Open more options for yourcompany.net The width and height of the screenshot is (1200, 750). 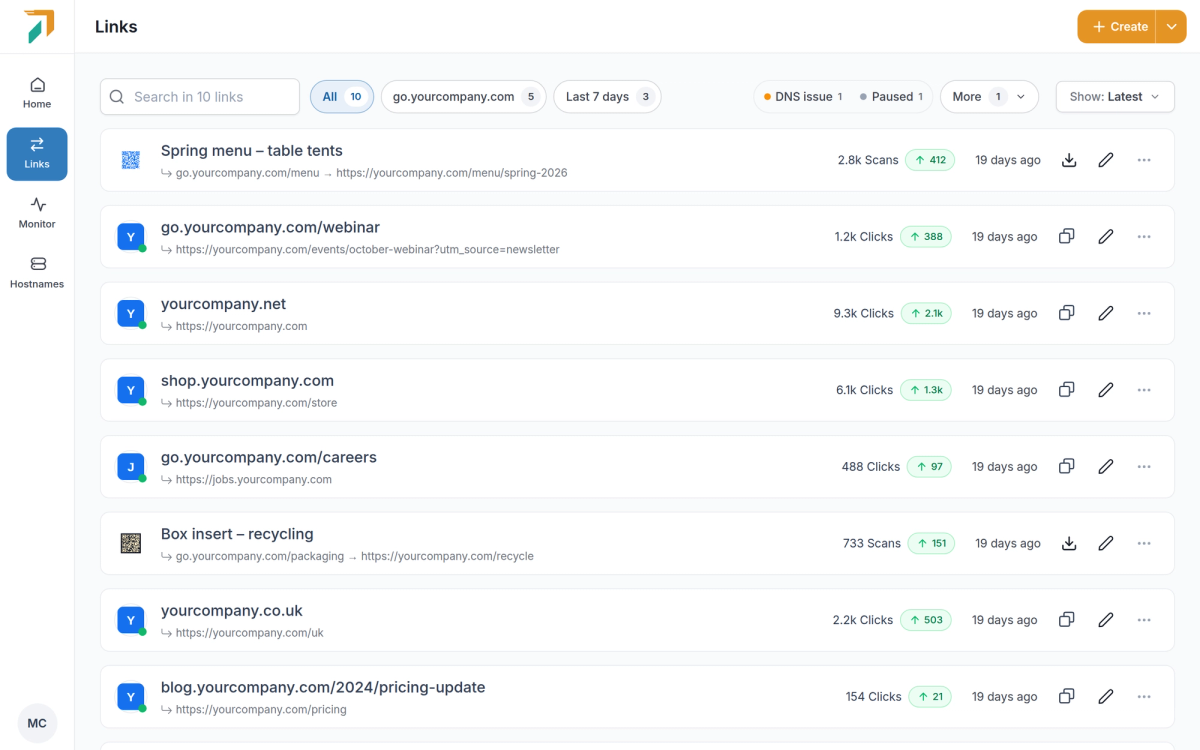click(1144, 313)
